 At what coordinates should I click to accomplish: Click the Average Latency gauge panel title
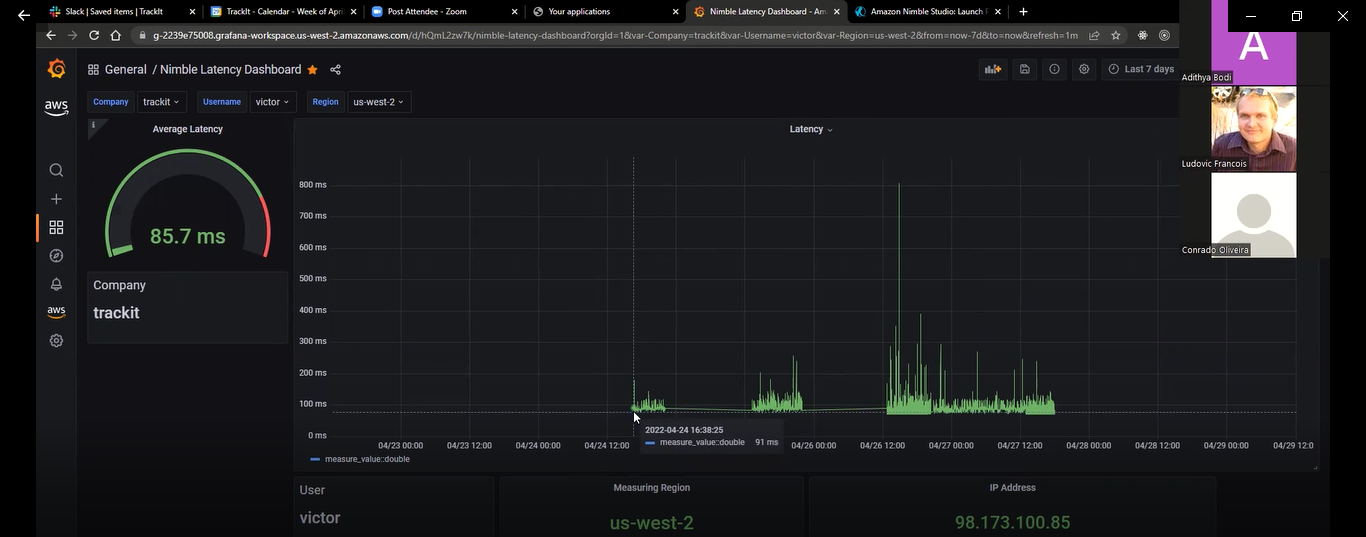point(187,129)
